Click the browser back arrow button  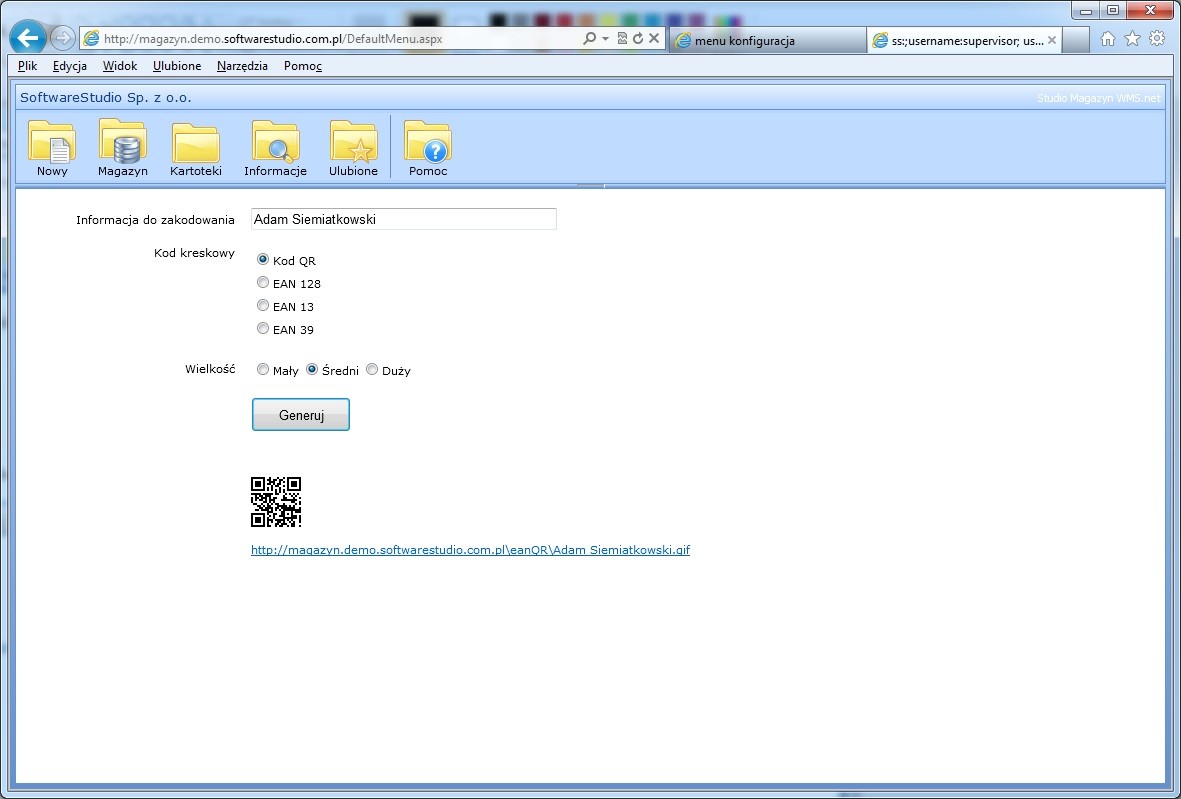tap(28, 38)
